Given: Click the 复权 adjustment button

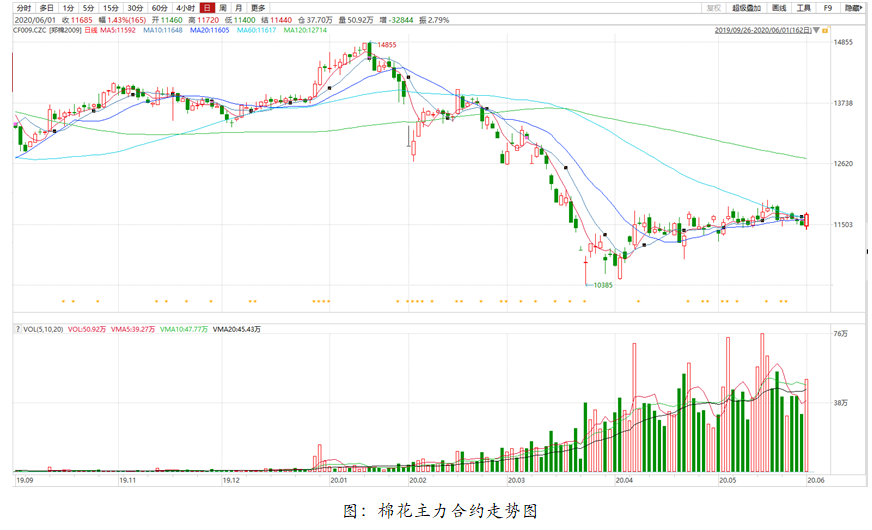Looking at the screenshot, I should point(714,8).
